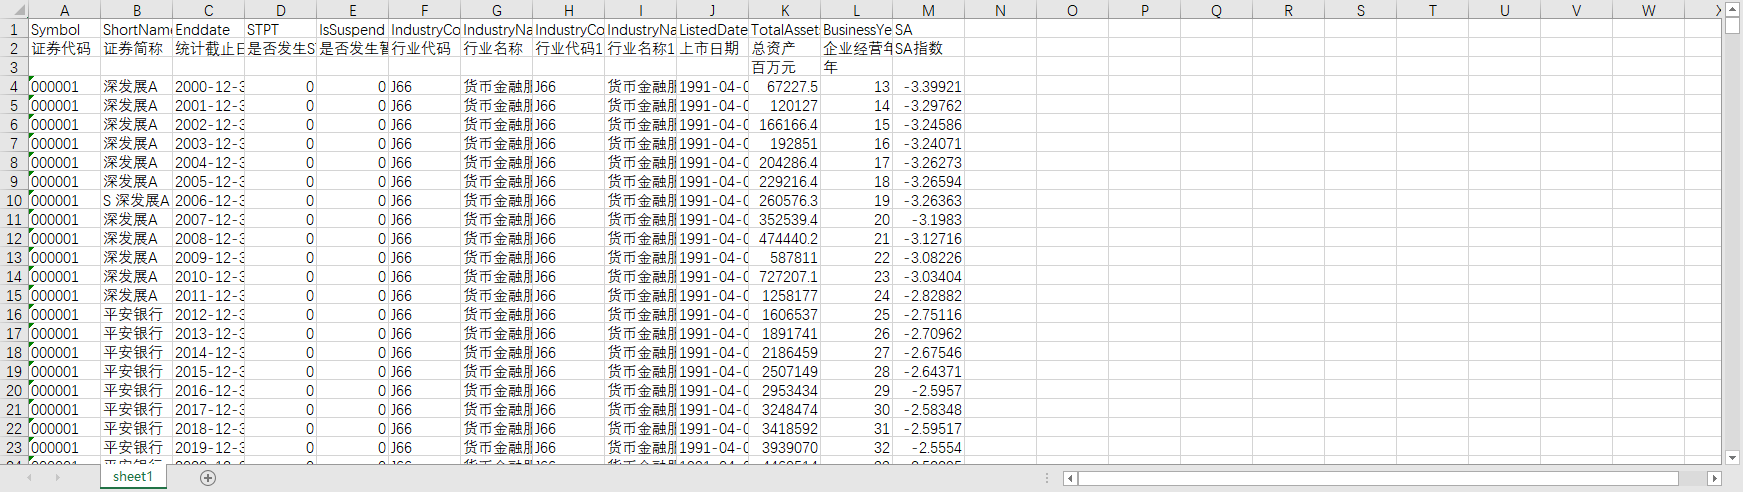Click the vertical scrollbar down arrow
The image size is (1743, 492).
(1732, 458)
